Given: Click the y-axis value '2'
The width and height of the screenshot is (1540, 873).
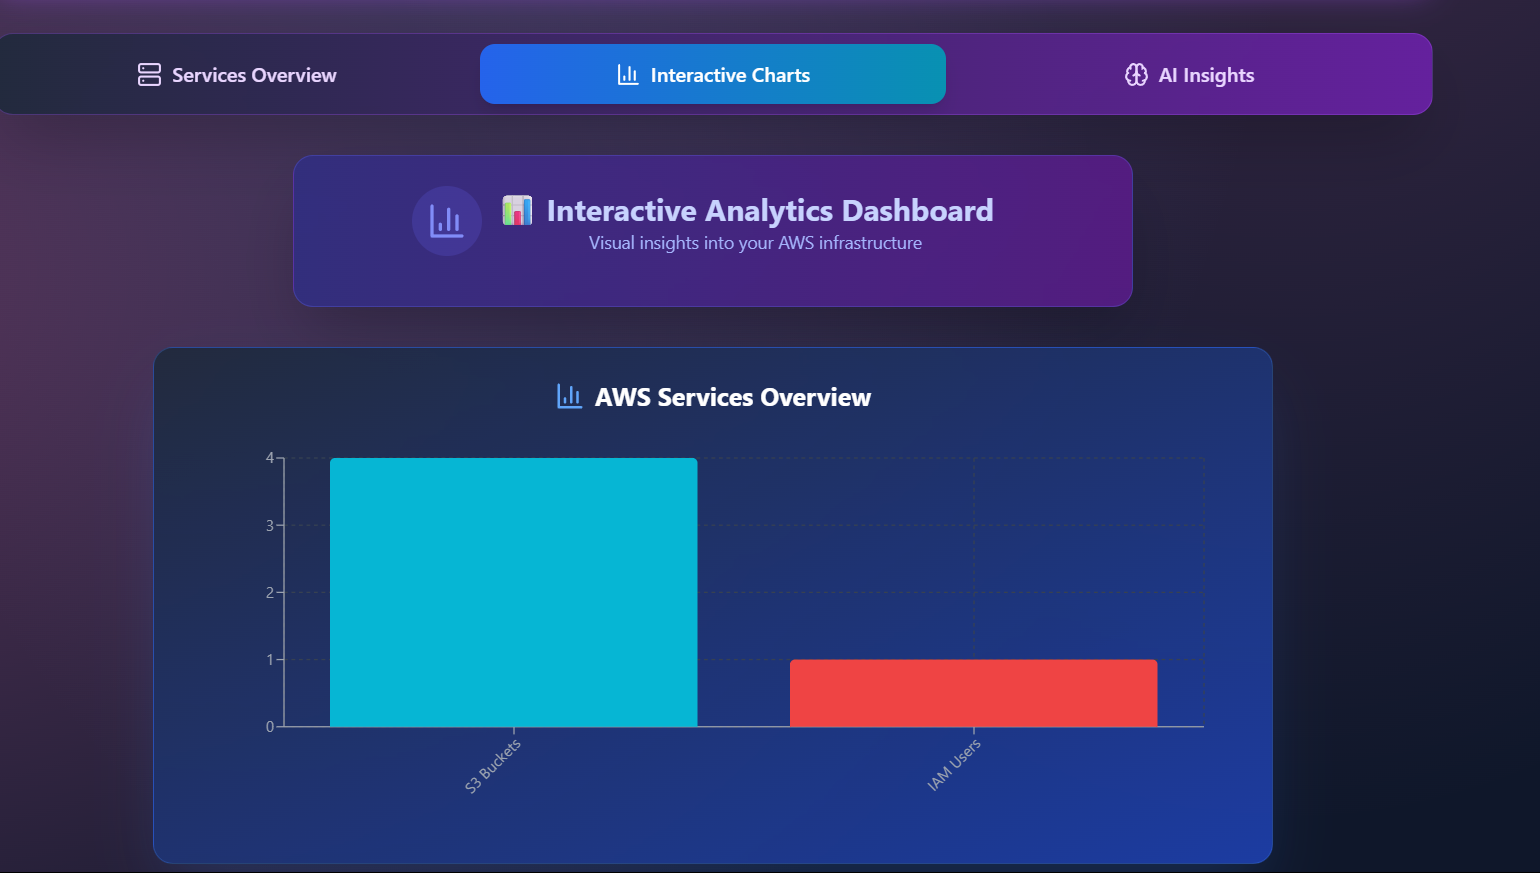Looking at the screenshot, I should click(270, 592).
